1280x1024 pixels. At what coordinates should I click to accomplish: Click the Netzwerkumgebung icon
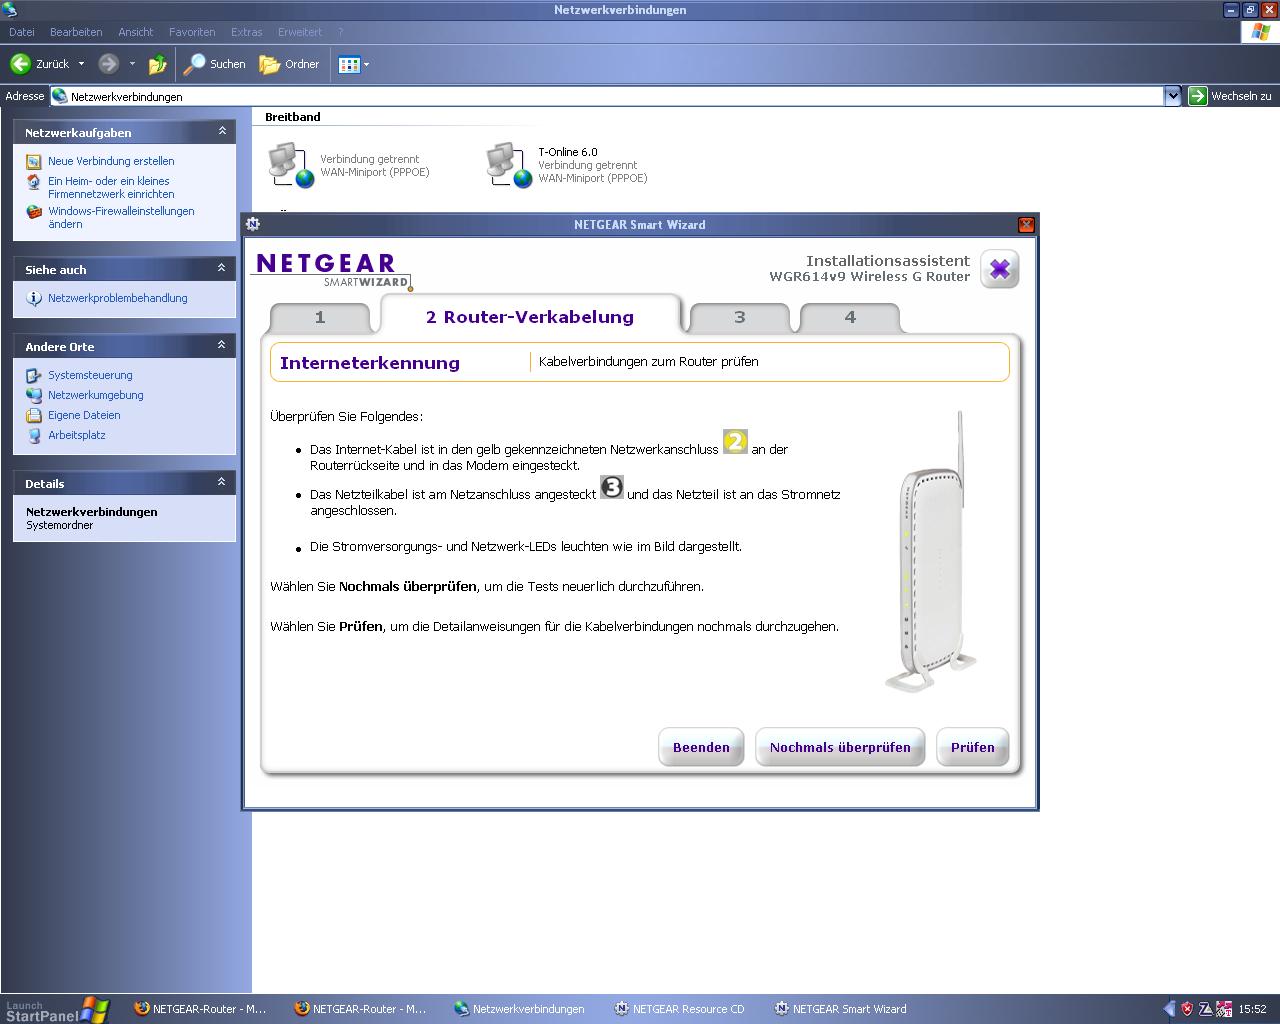pos(34,395)
